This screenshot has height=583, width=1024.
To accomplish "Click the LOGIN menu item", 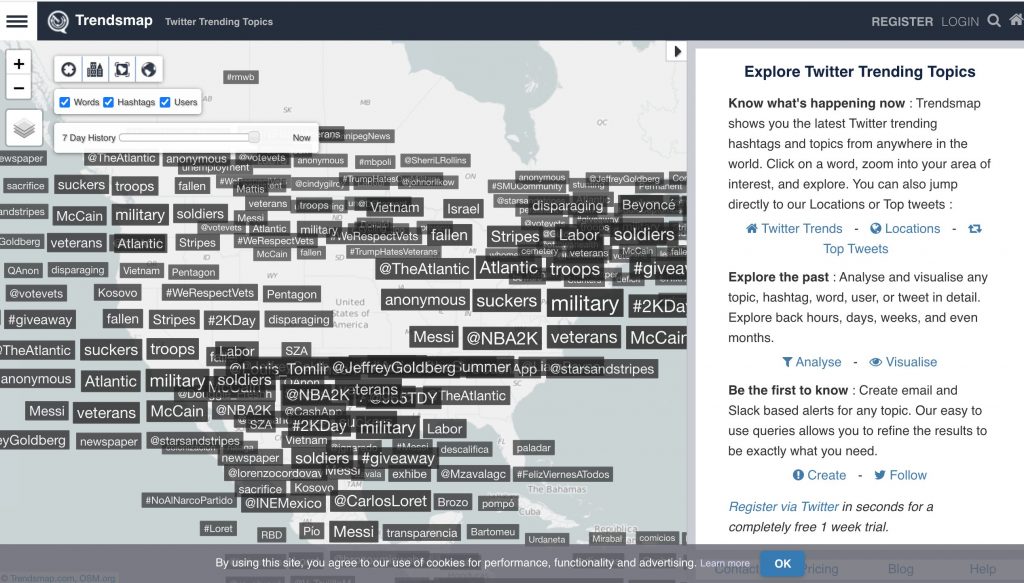I will click(x=960, y=22).
